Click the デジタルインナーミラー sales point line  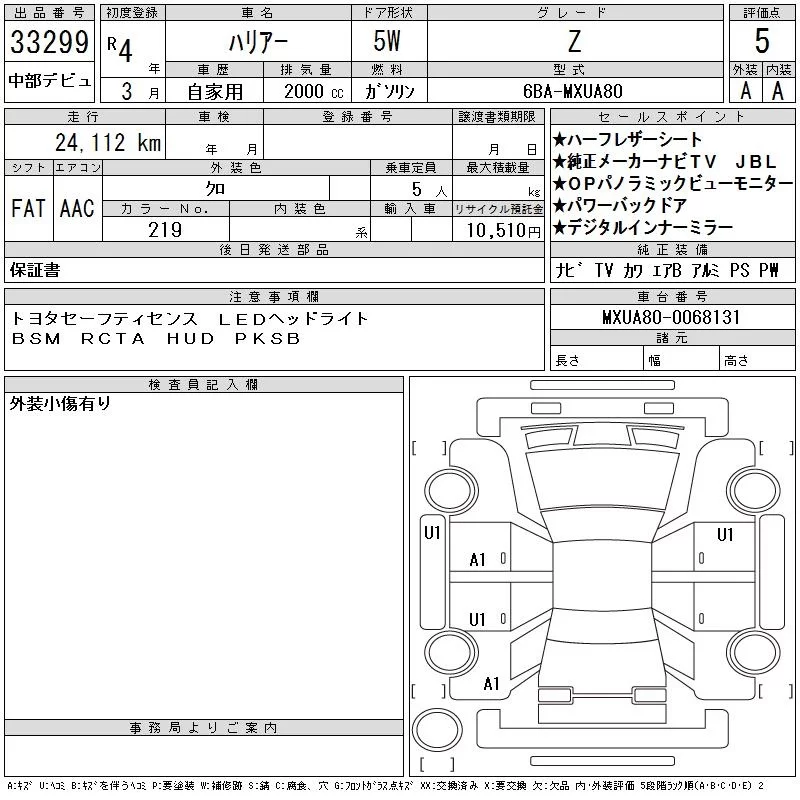click(643, 227)
